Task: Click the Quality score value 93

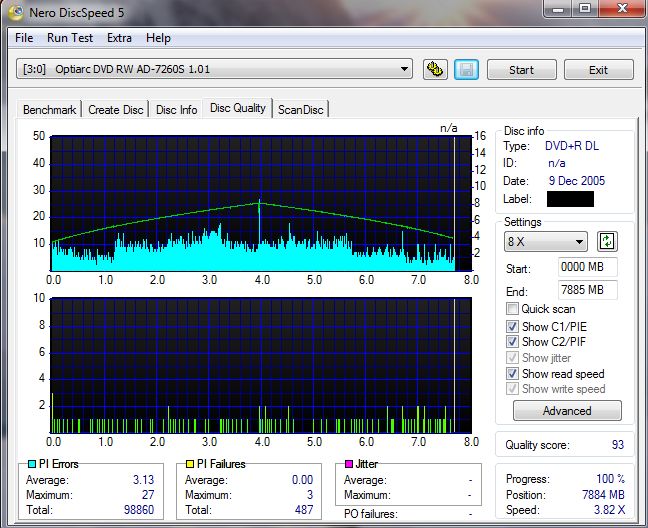Action: coord(618,445)
